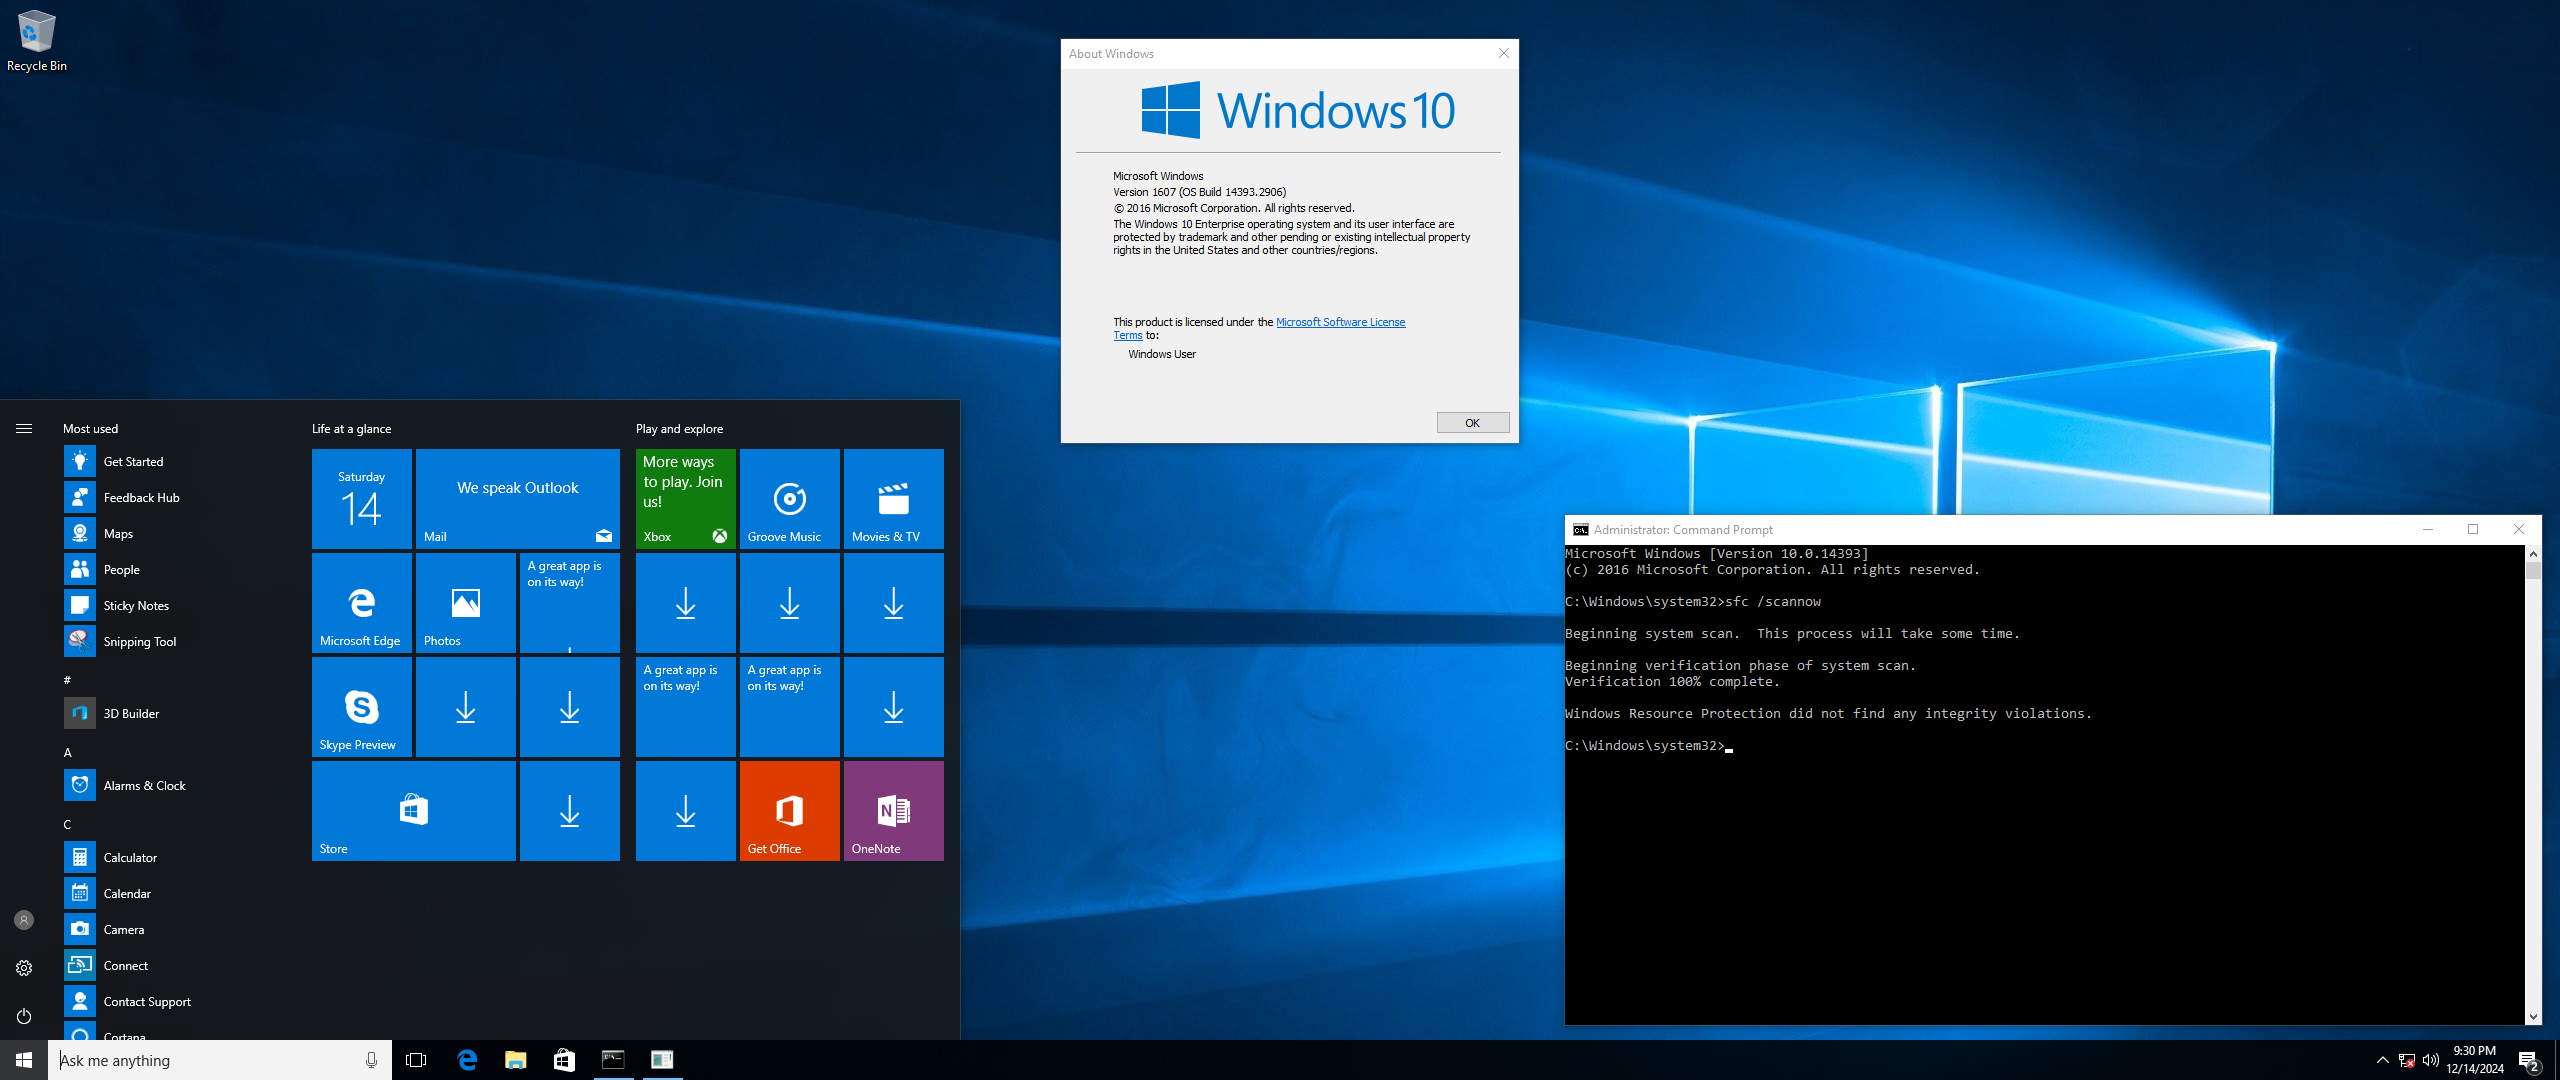Select the Play and explore group title
Image resolution: width=2560 pixels, height=1080 pixels.
679,429
